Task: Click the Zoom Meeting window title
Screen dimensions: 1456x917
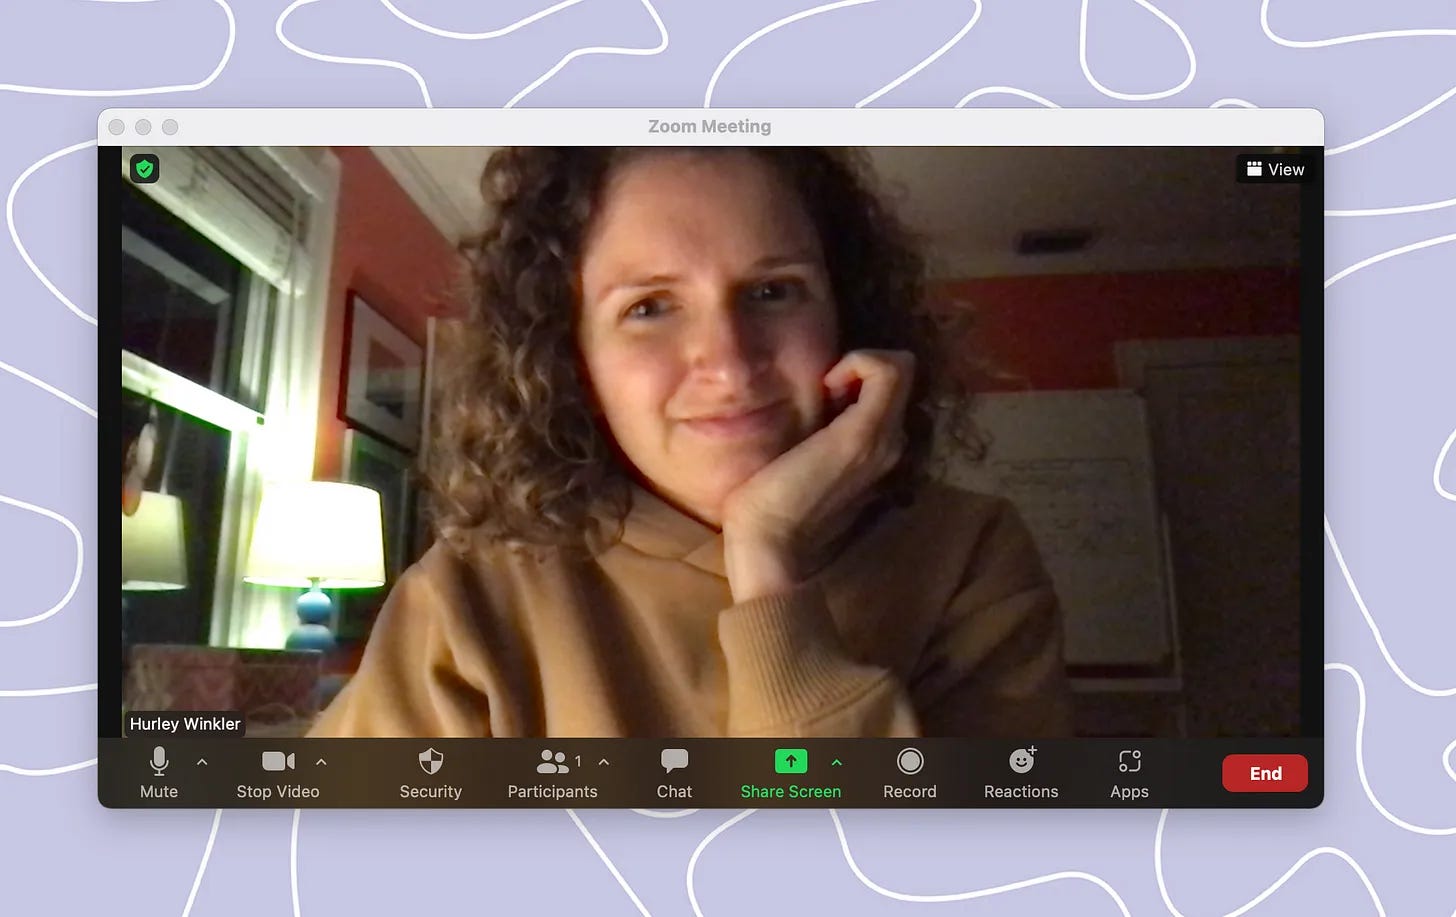Action: click(x=710, y=127)
